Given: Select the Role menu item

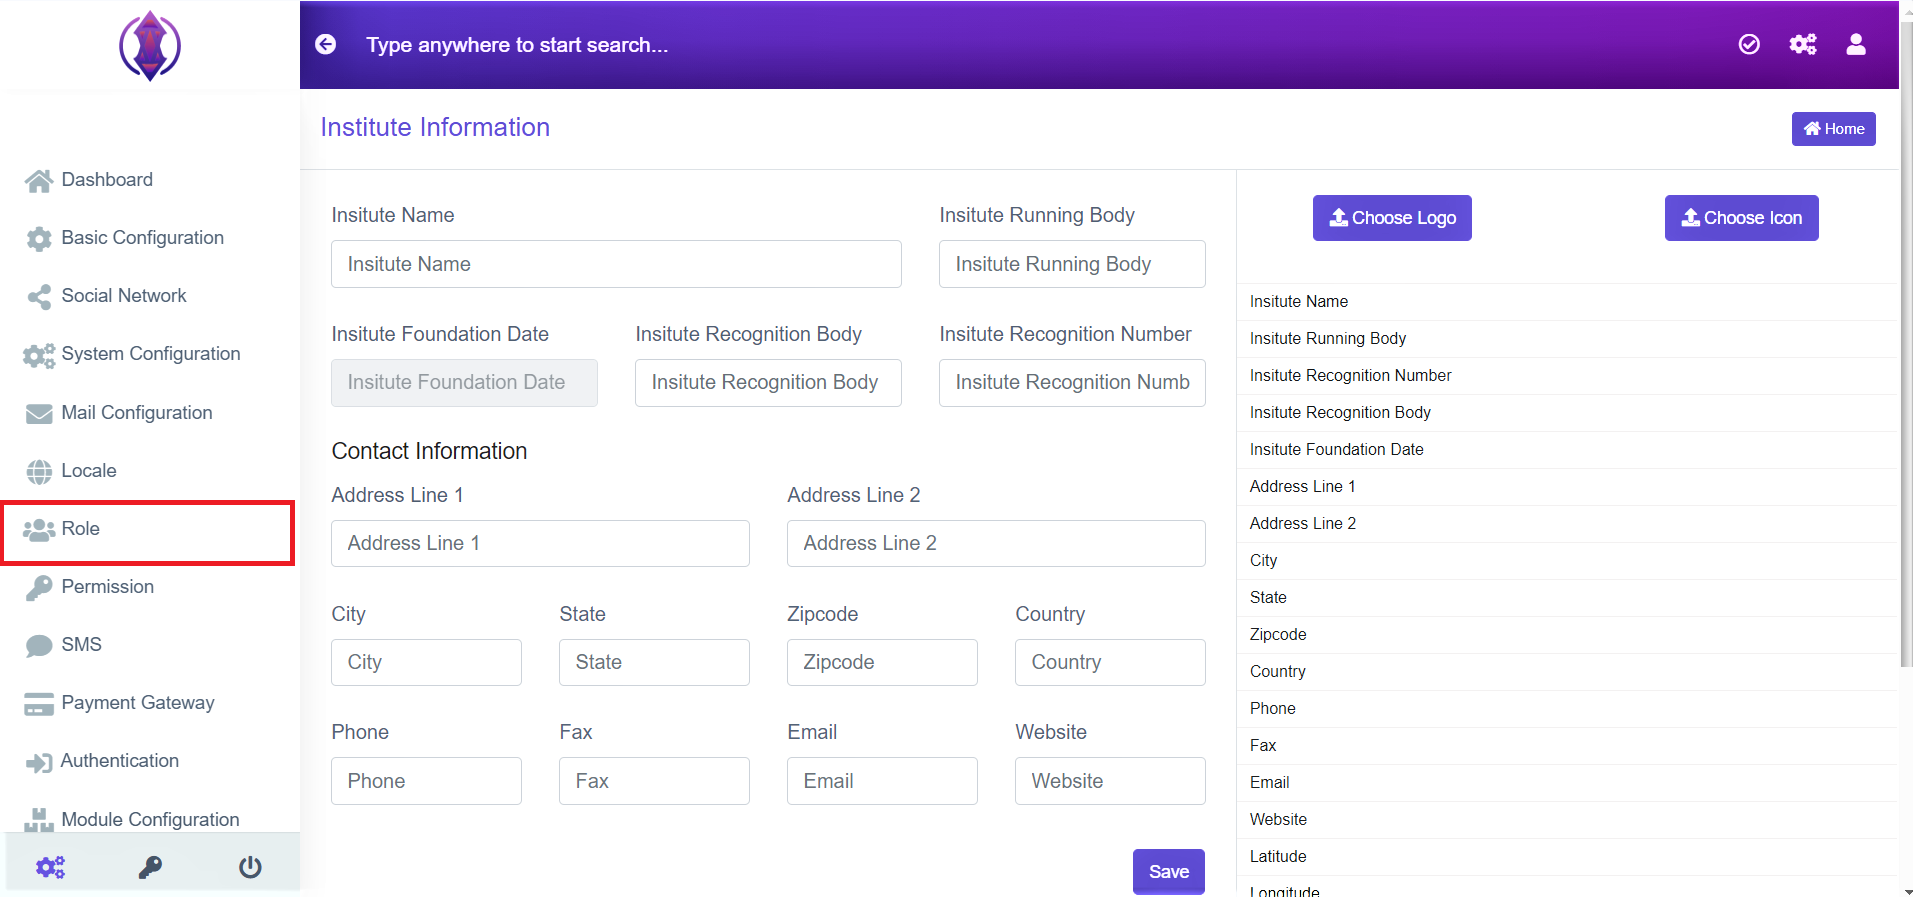Looking at the screenshot, I should (148, 533).
